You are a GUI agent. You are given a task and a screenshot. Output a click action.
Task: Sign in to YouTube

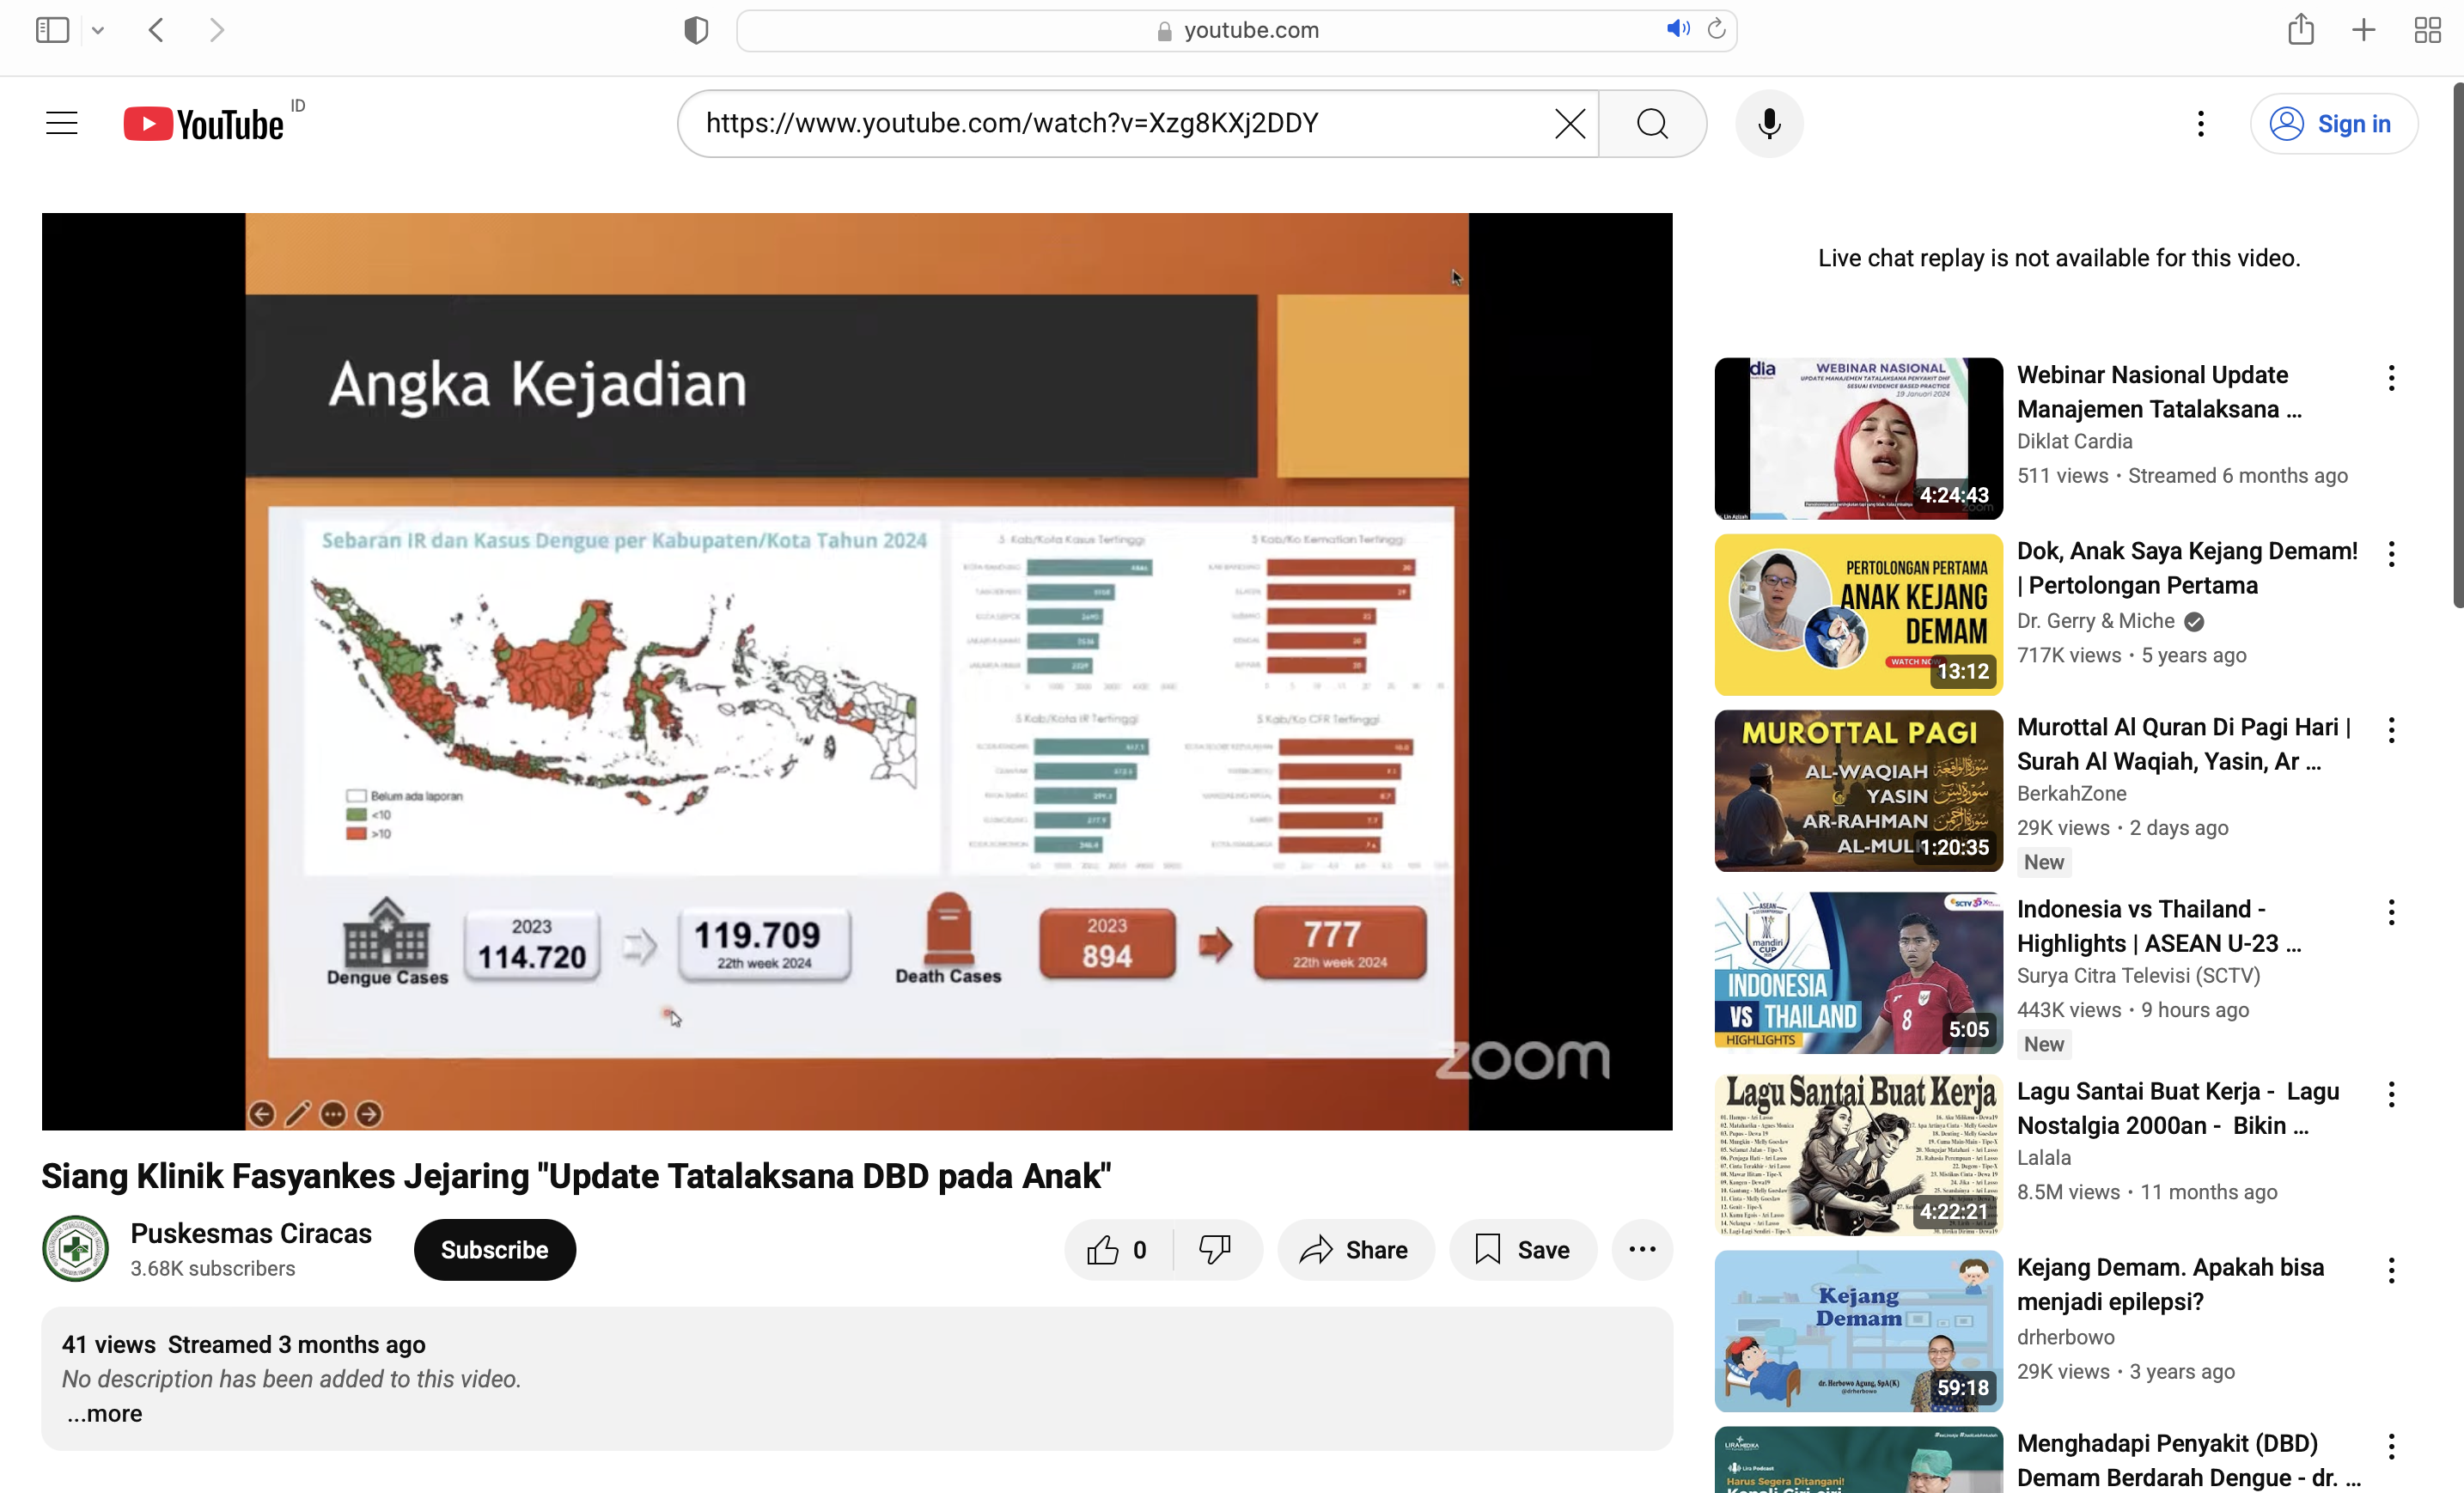pos(2334,124)
